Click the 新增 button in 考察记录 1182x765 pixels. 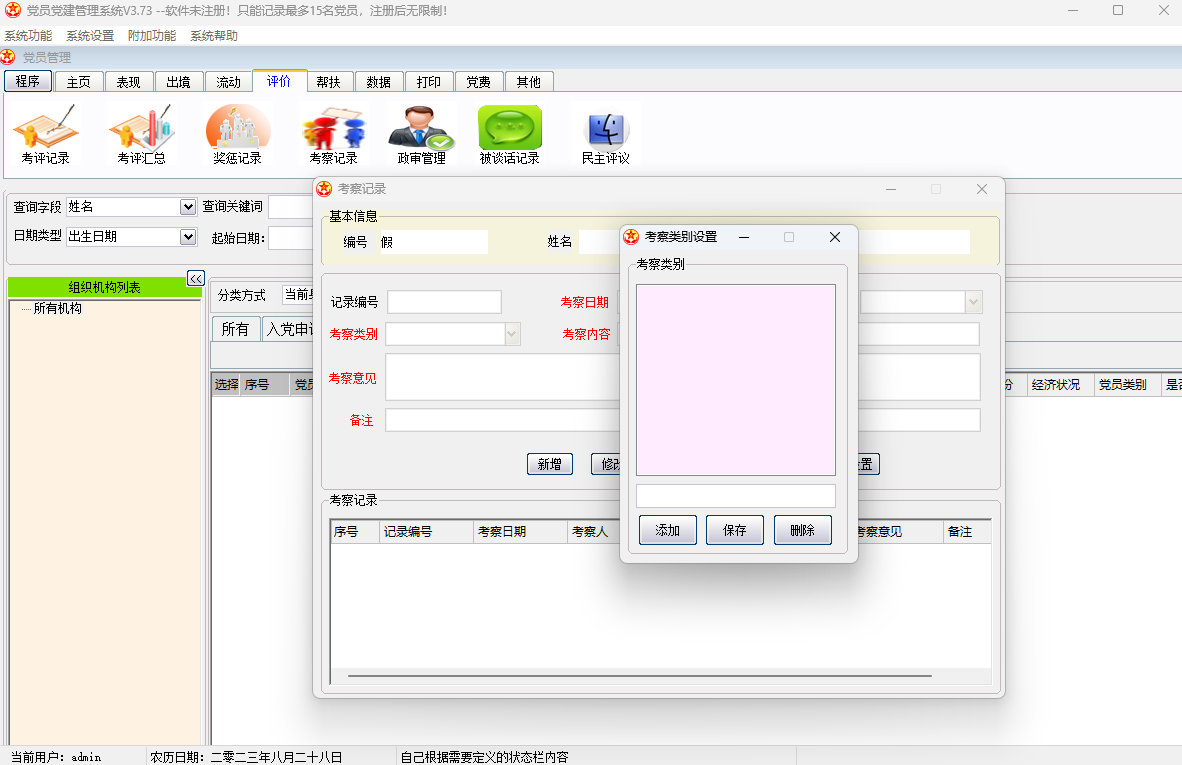(x=550, y=464)
